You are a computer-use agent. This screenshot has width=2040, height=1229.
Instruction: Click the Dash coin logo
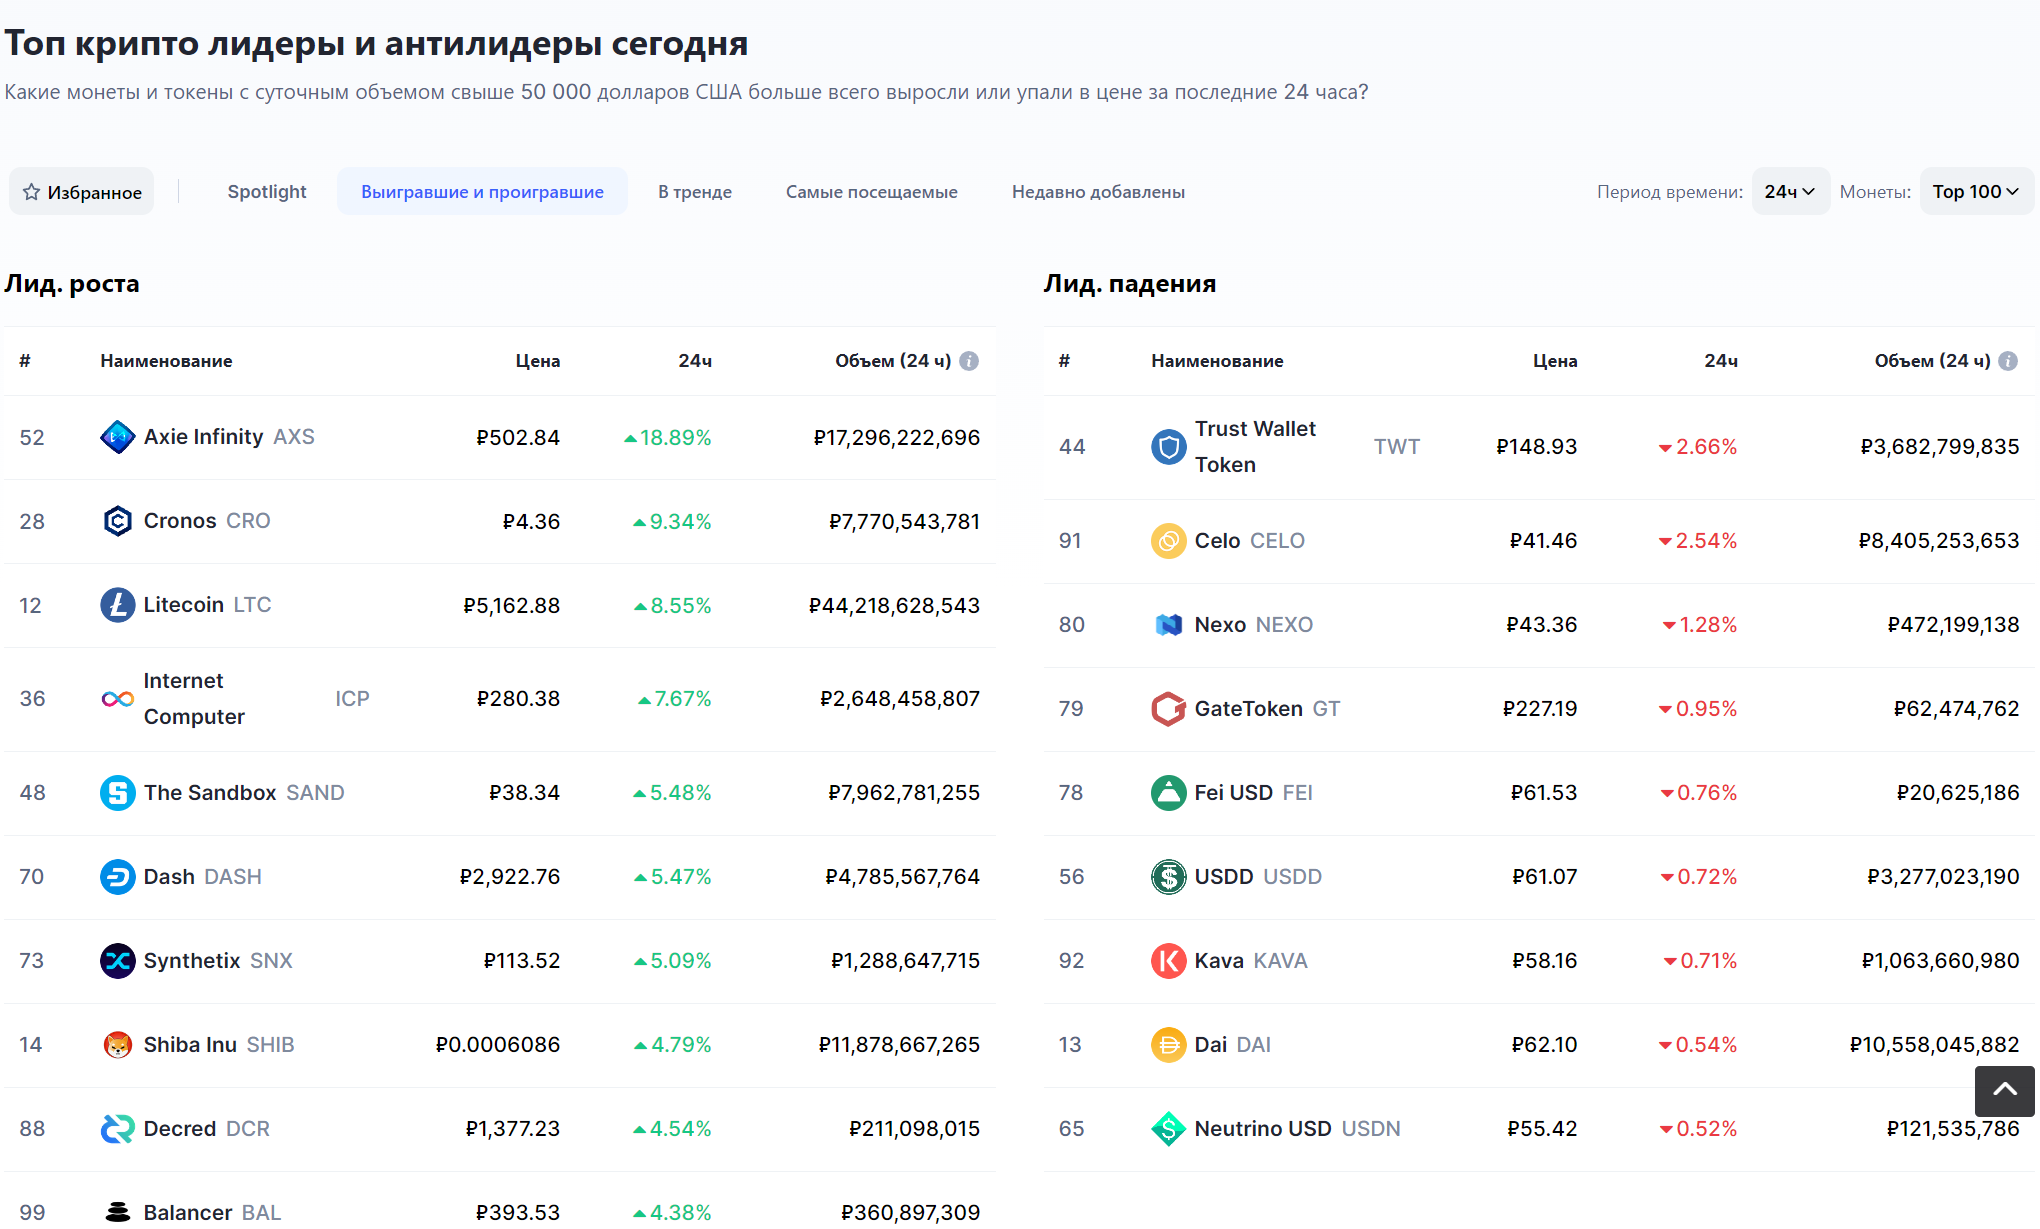[117, 877]
